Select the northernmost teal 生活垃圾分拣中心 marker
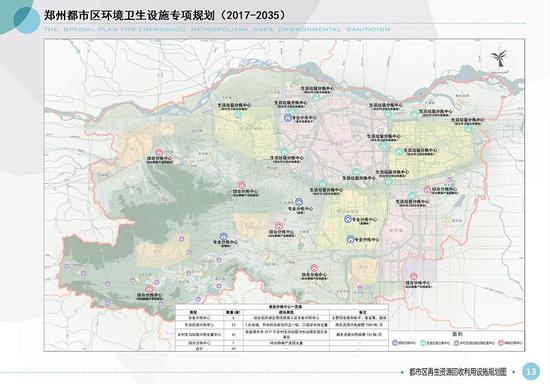Viewport: 550px width, 384px height. 316,98
